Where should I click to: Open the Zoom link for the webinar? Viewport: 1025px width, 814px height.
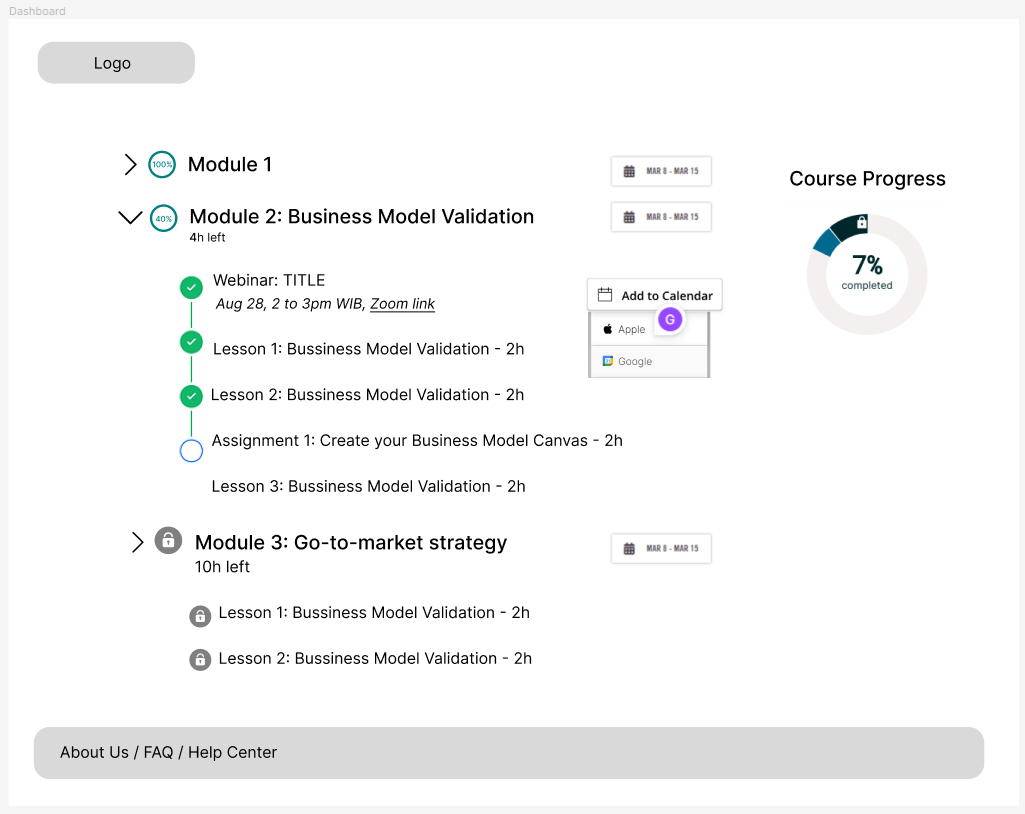(402, 304)
